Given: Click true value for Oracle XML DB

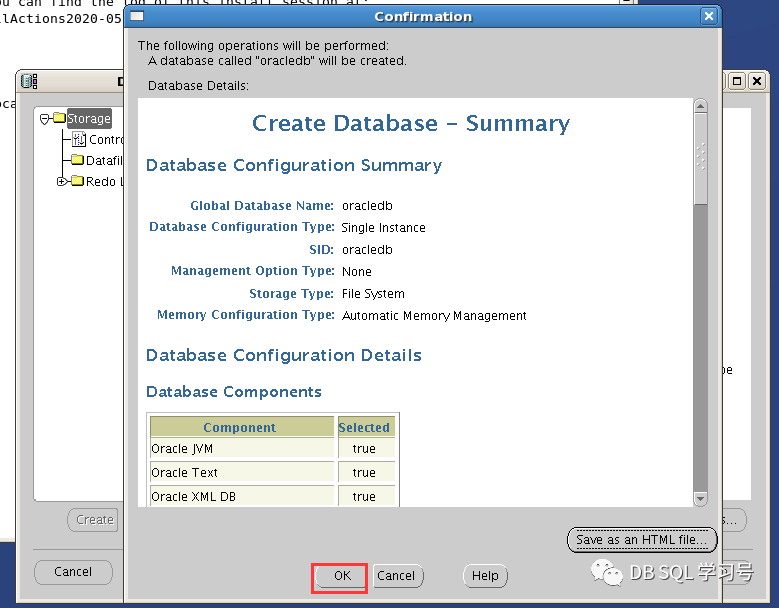Looking at the screenshot, I should pyautogui.click(x=364, y=496).
